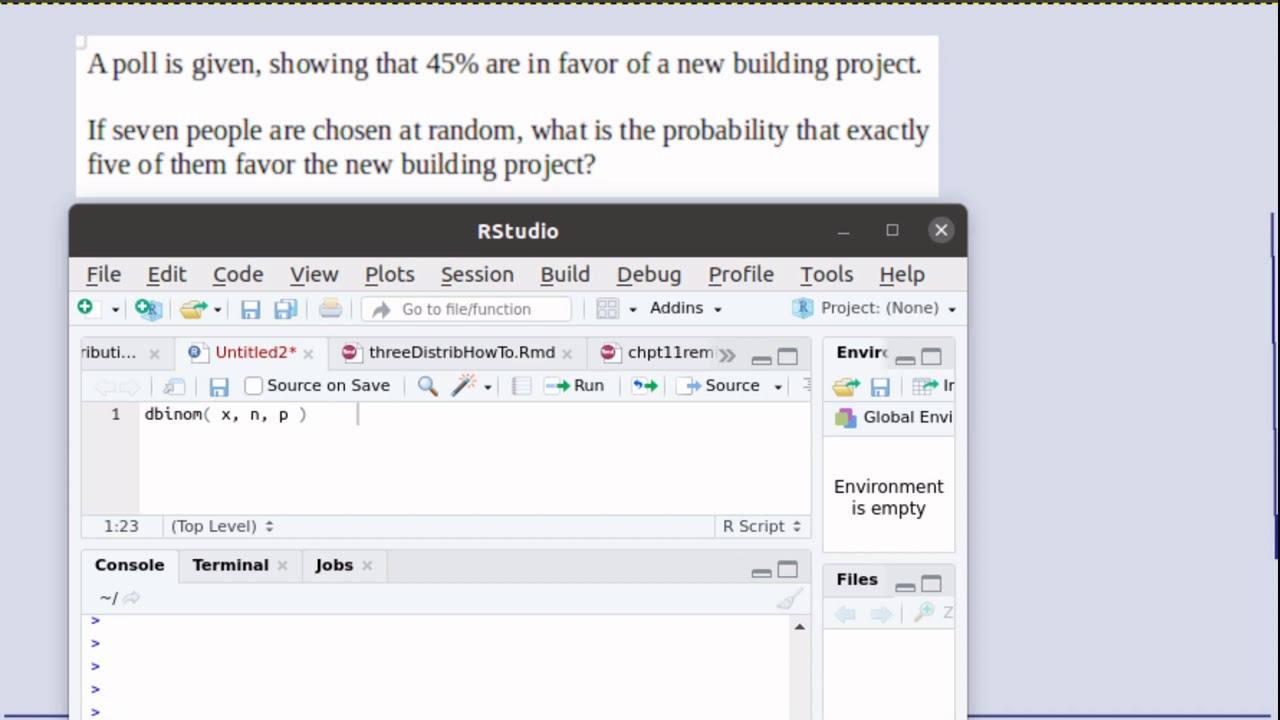Click the Save All documents icon
The image size is (1280, 720).
(x=285, y=309)
